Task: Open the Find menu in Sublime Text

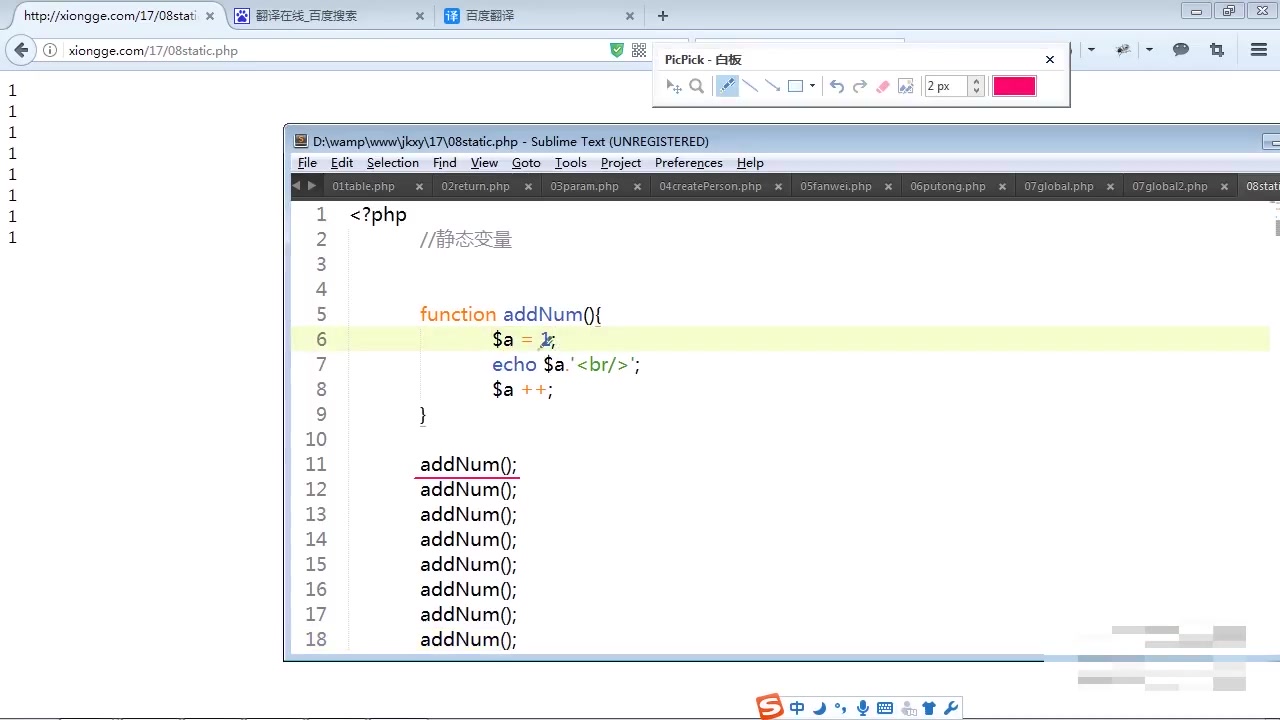Action: click(x=444, y=163)
